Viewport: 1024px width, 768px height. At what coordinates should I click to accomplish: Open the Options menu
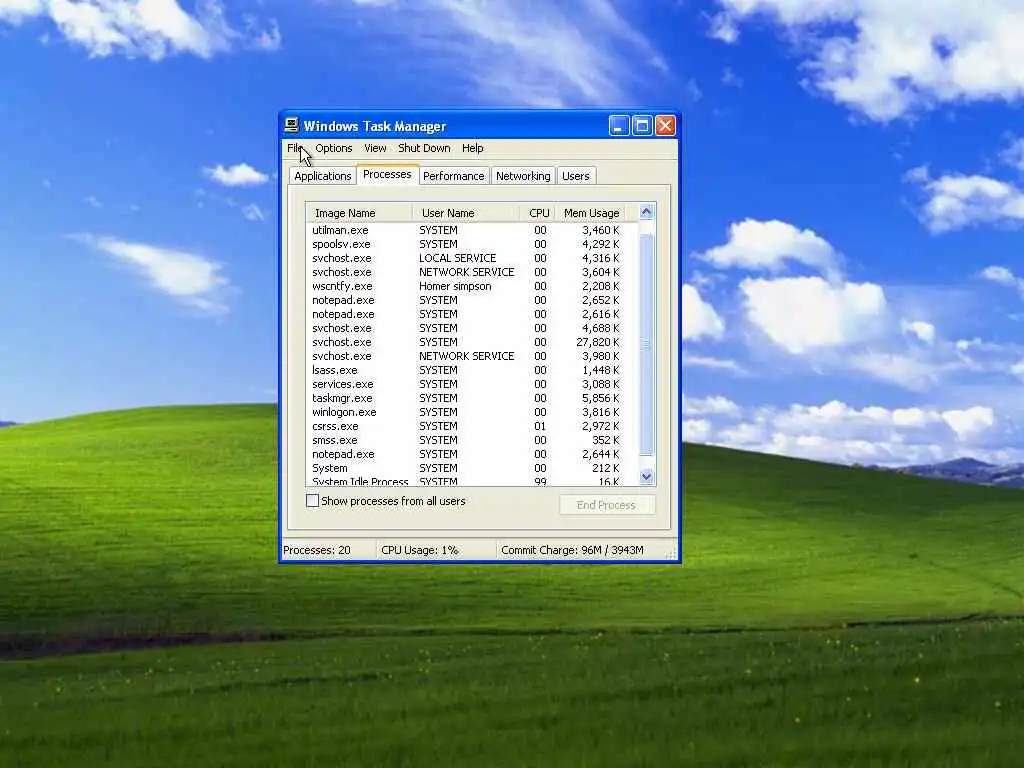coord(334,148)
